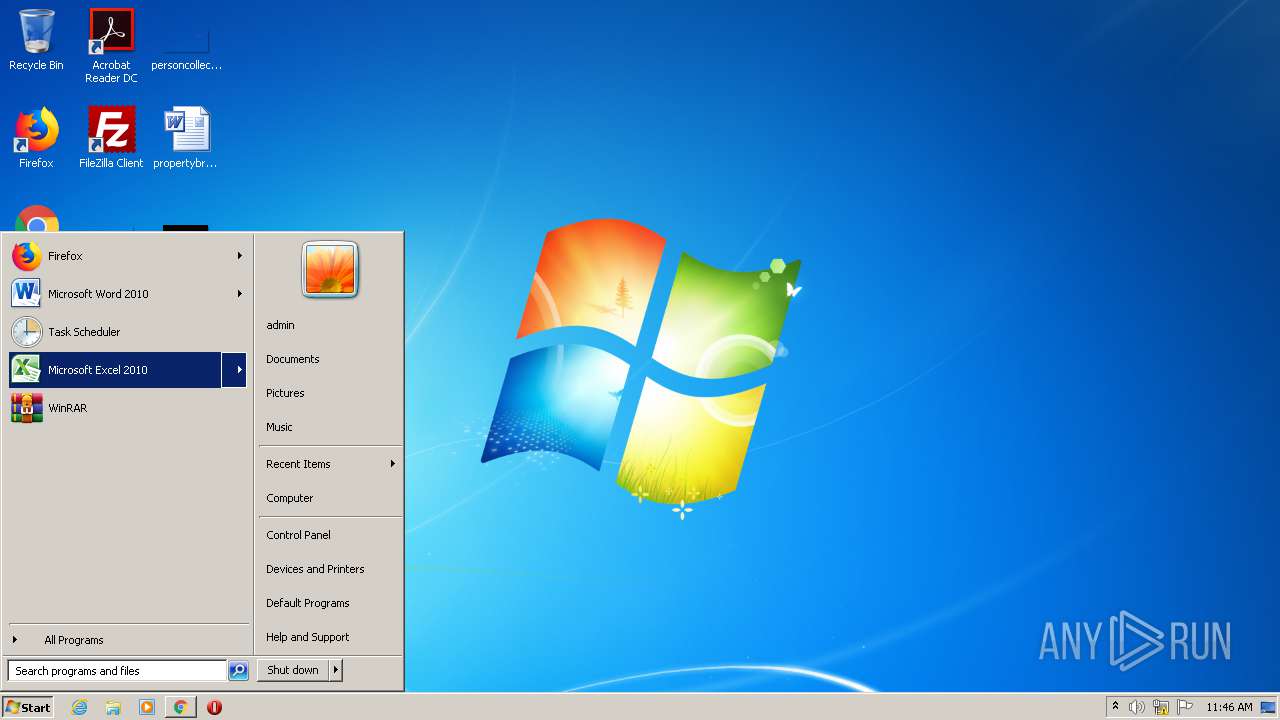Open the Action Center flag icon

(1185, 707)
